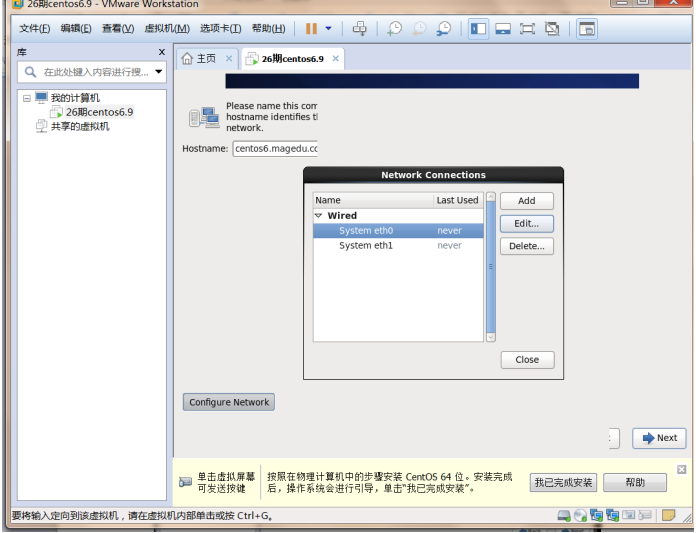Click the second network adapter status icon

tap(613, 515)
